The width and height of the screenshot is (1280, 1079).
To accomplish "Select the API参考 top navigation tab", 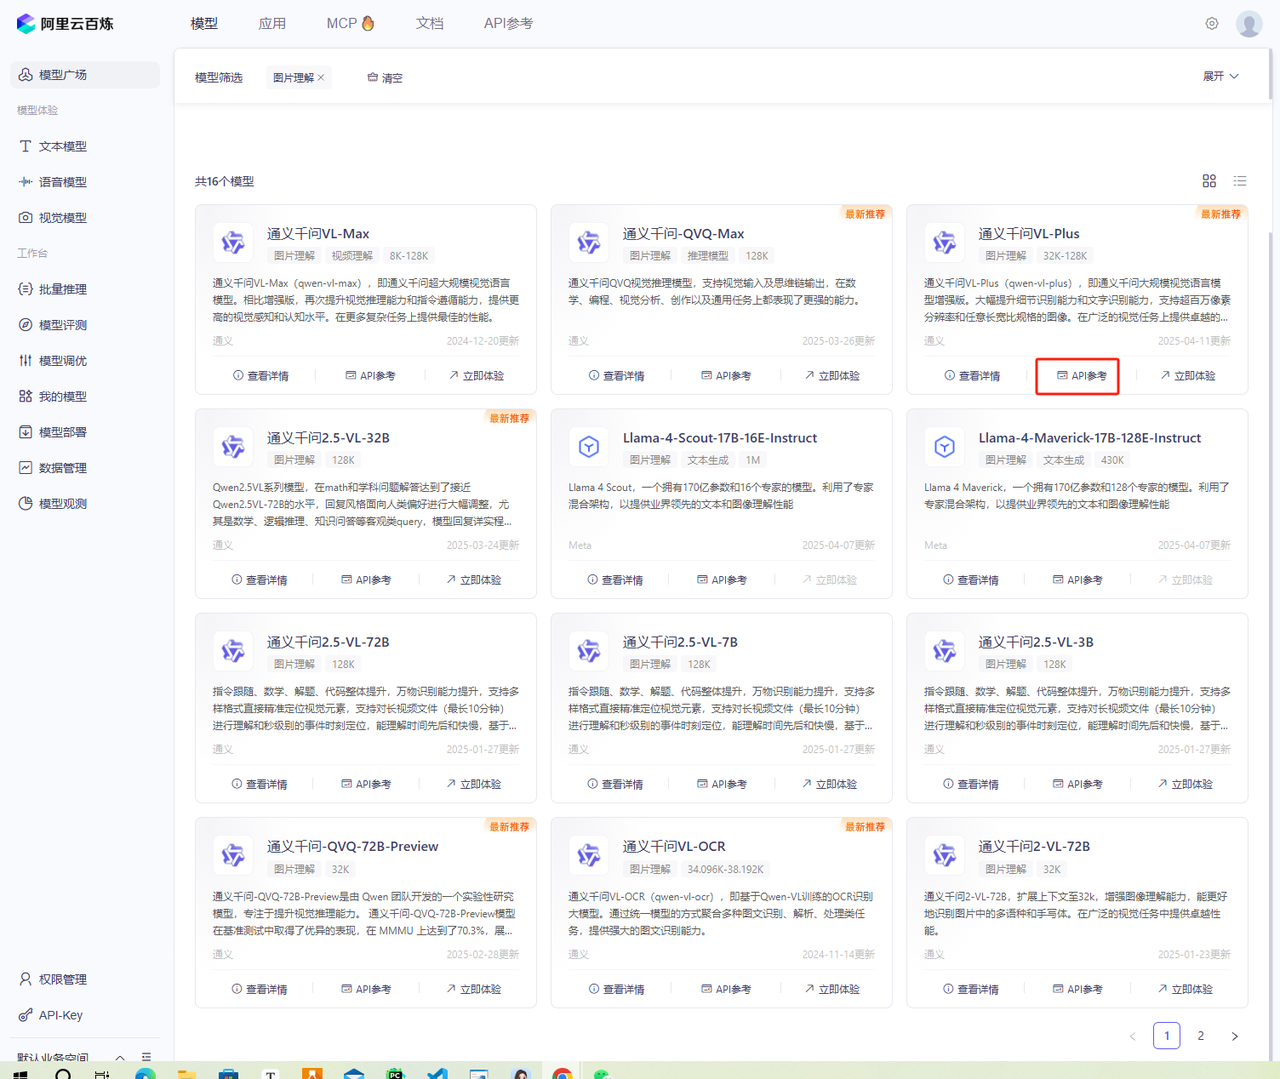I will [508, 23].
